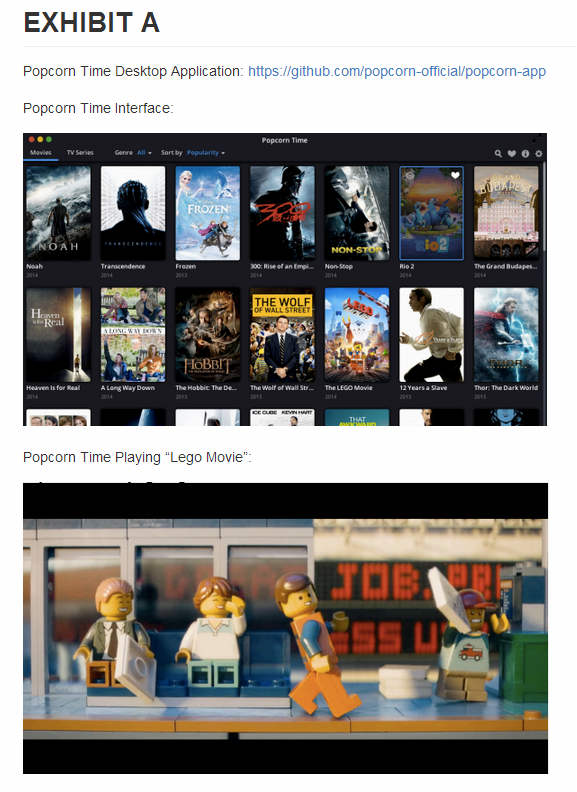The height and width of the screenshot is (792, 577).
Task: Click the "12 Years a Slave" title text
Action: point(423,388)
